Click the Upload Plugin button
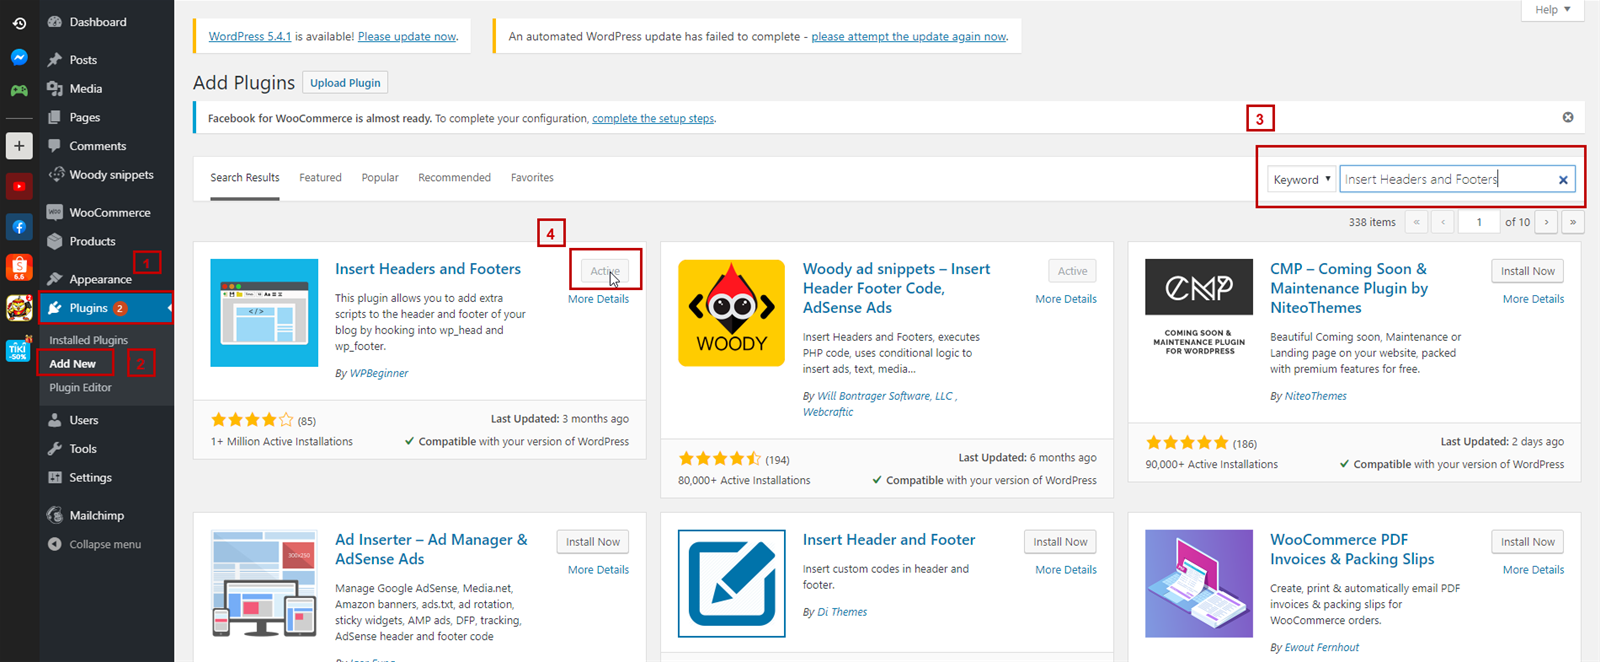 [x=345, y=83]
